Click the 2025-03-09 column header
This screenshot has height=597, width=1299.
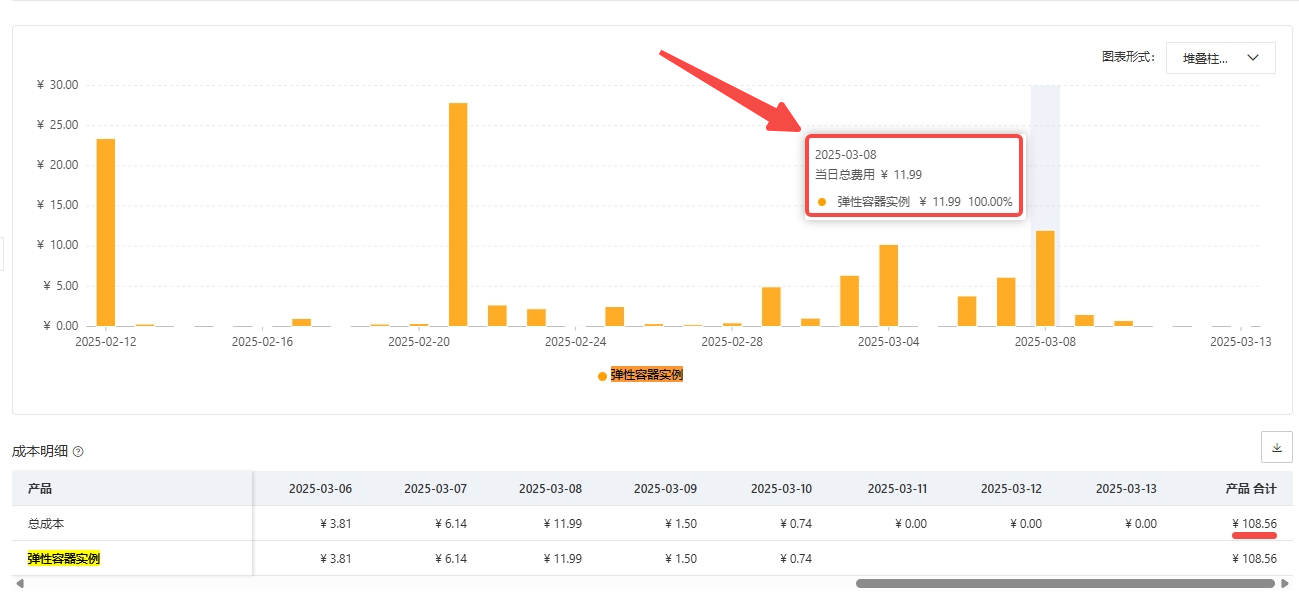pyautogui.click(x=665, y=489)
